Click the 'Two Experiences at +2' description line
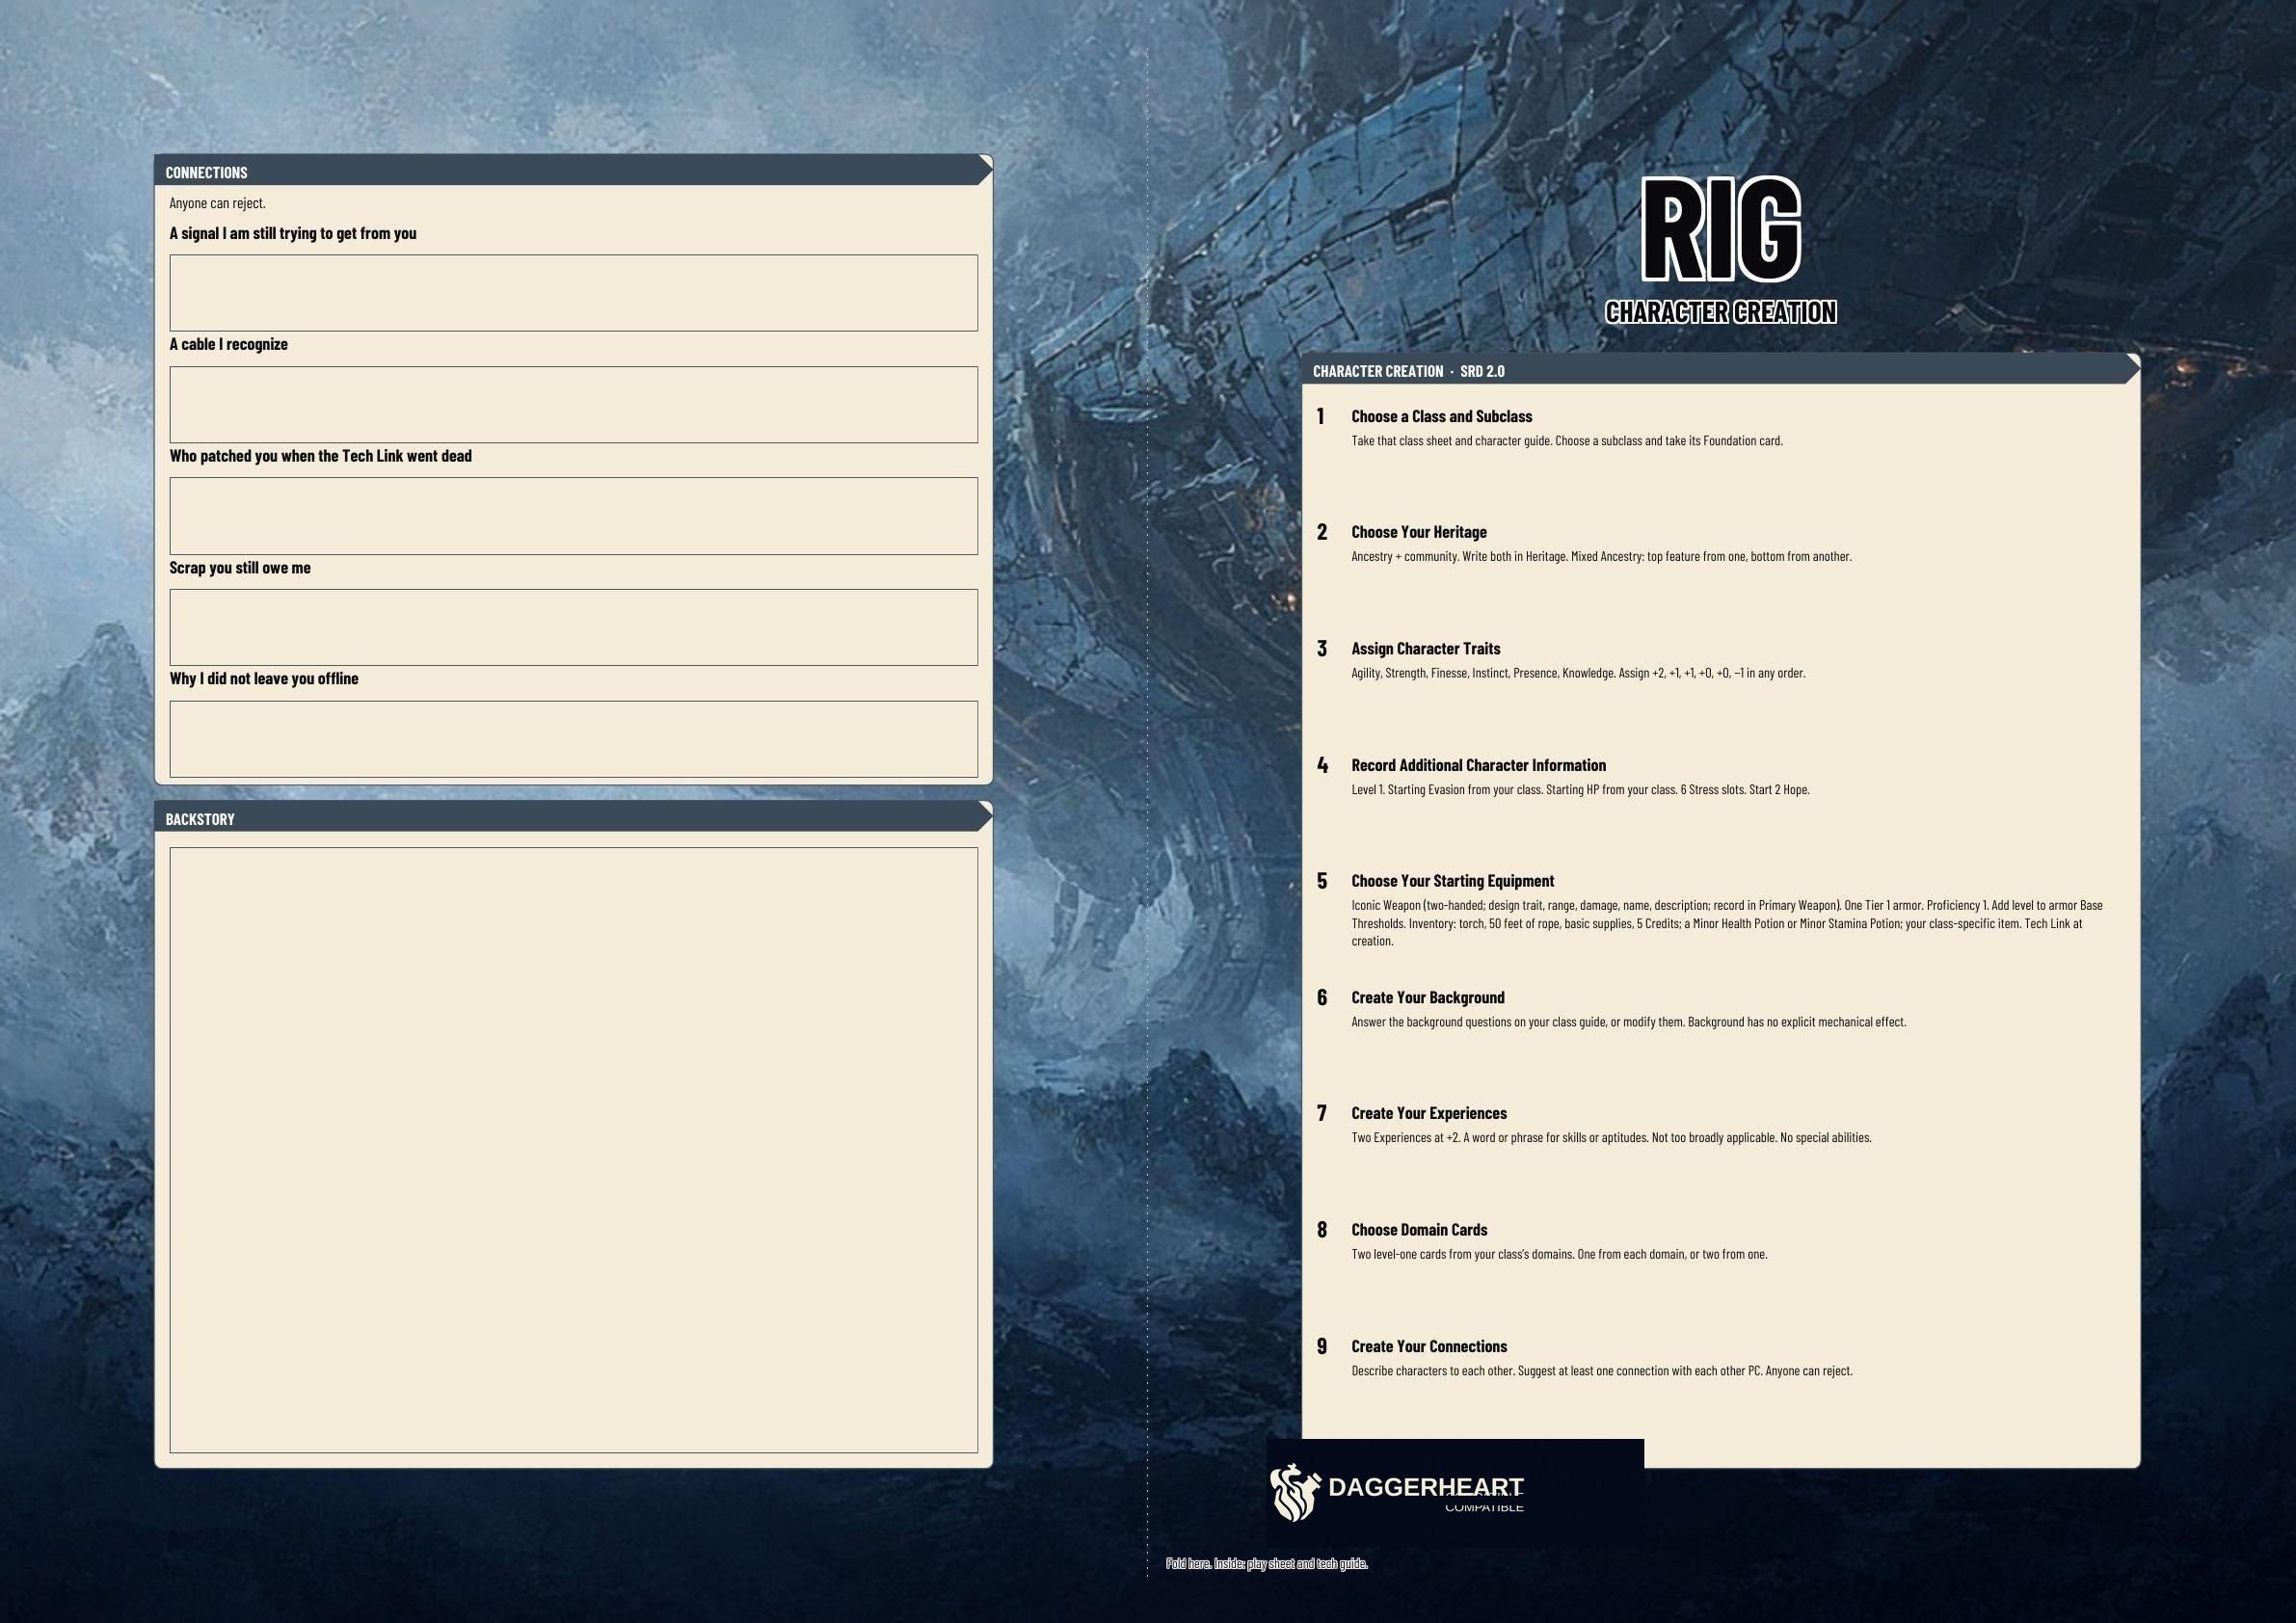This screenshot has width=2296, height=1623. click(1611, 1137)
